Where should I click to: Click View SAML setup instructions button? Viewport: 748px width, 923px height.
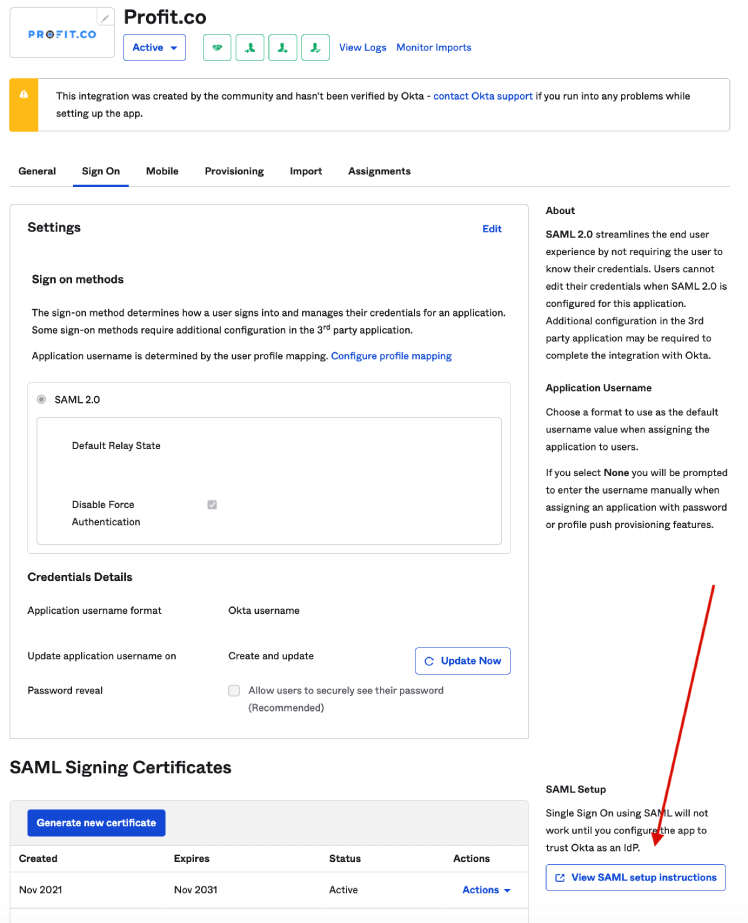(x=636, y=878)
